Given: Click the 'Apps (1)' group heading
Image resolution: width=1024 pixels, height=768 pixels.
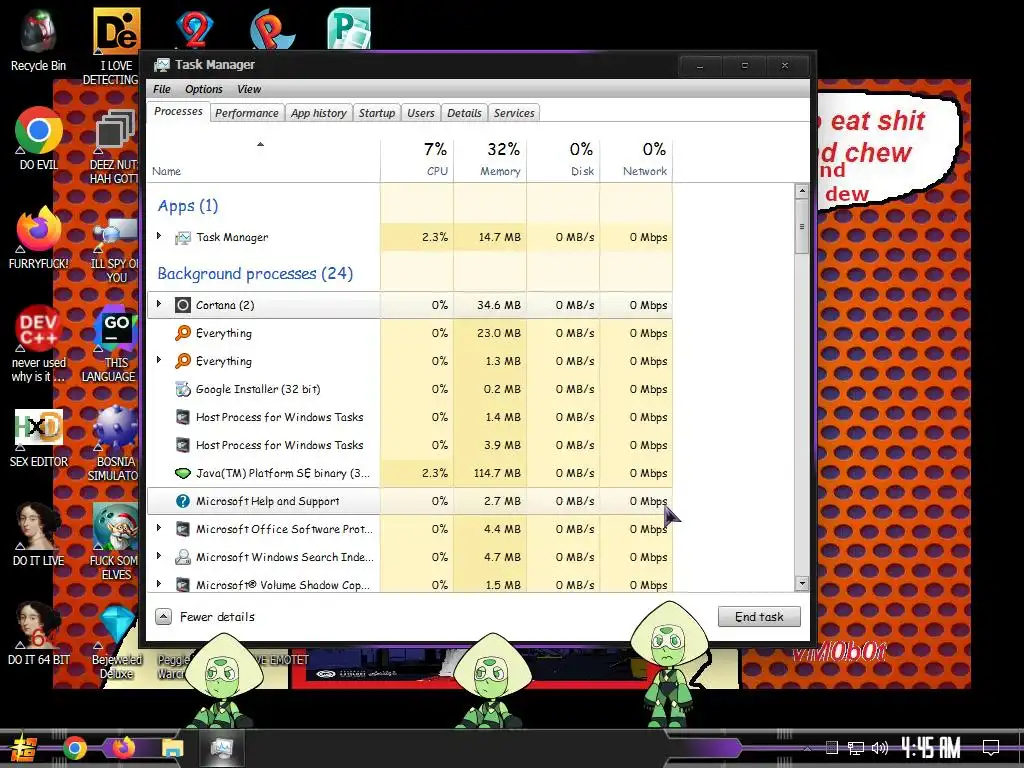Looking at the screenshot, I should point(187,206).
